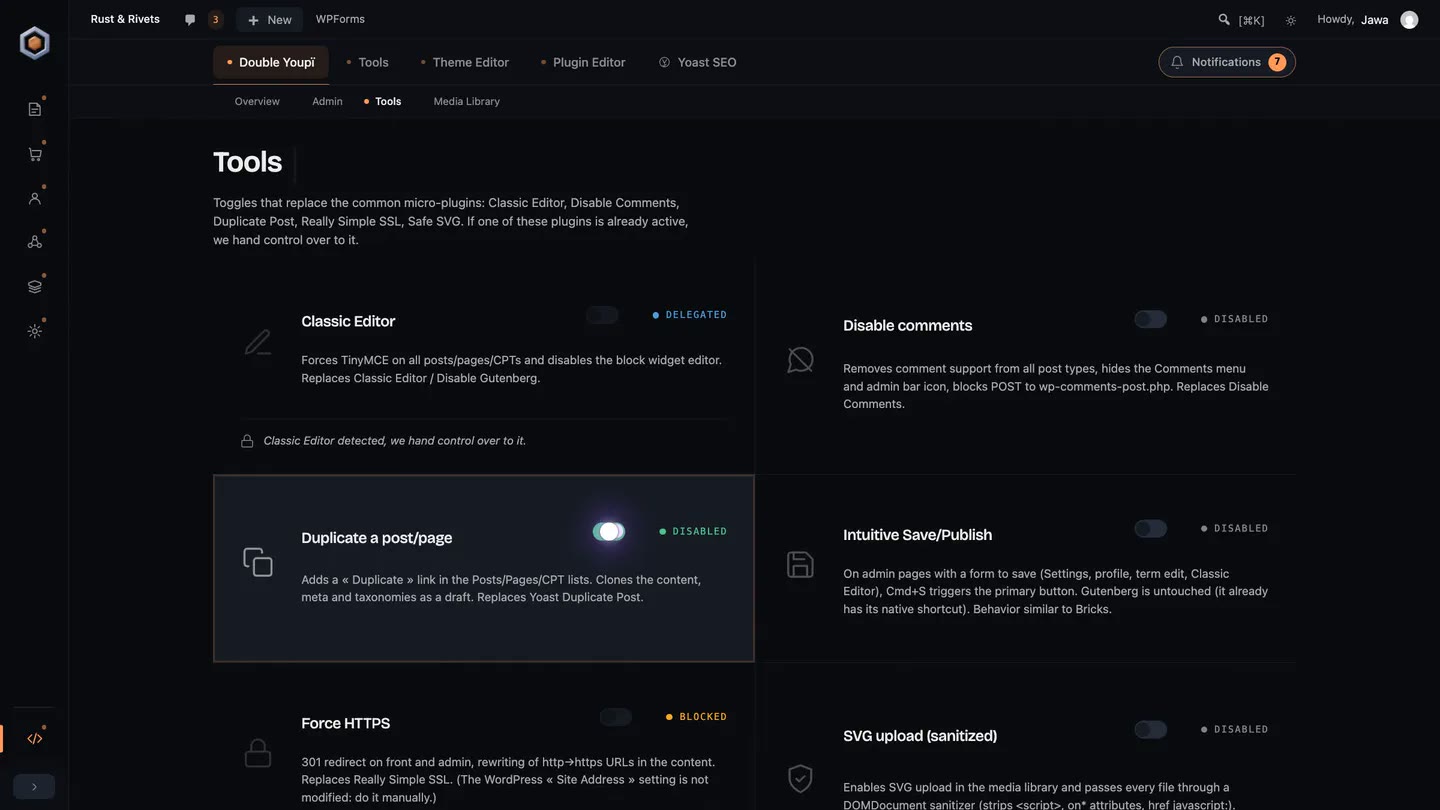Open the connected nodes sidebar icon
This screenshot has width=1440, height=810.
point(35,242)
